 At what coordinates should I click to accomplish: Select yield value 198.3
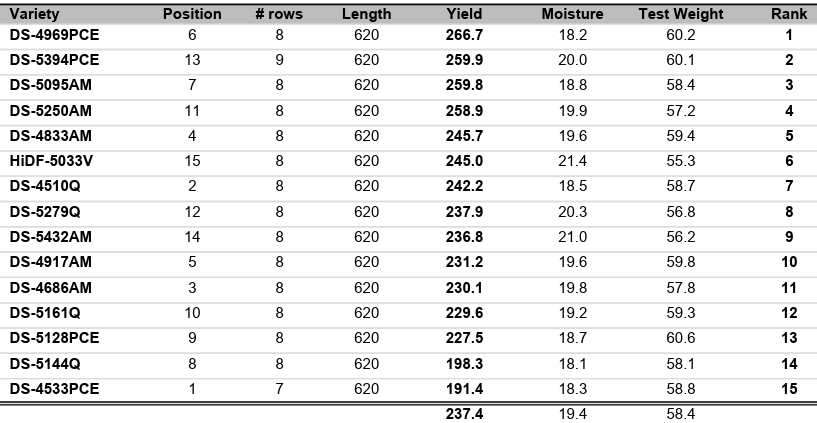(464, 363)
